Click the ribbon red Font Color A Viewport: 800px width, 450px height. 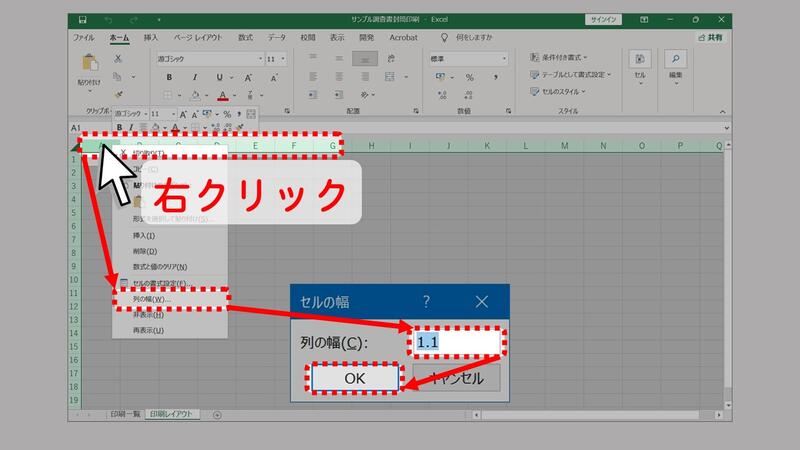222,95
